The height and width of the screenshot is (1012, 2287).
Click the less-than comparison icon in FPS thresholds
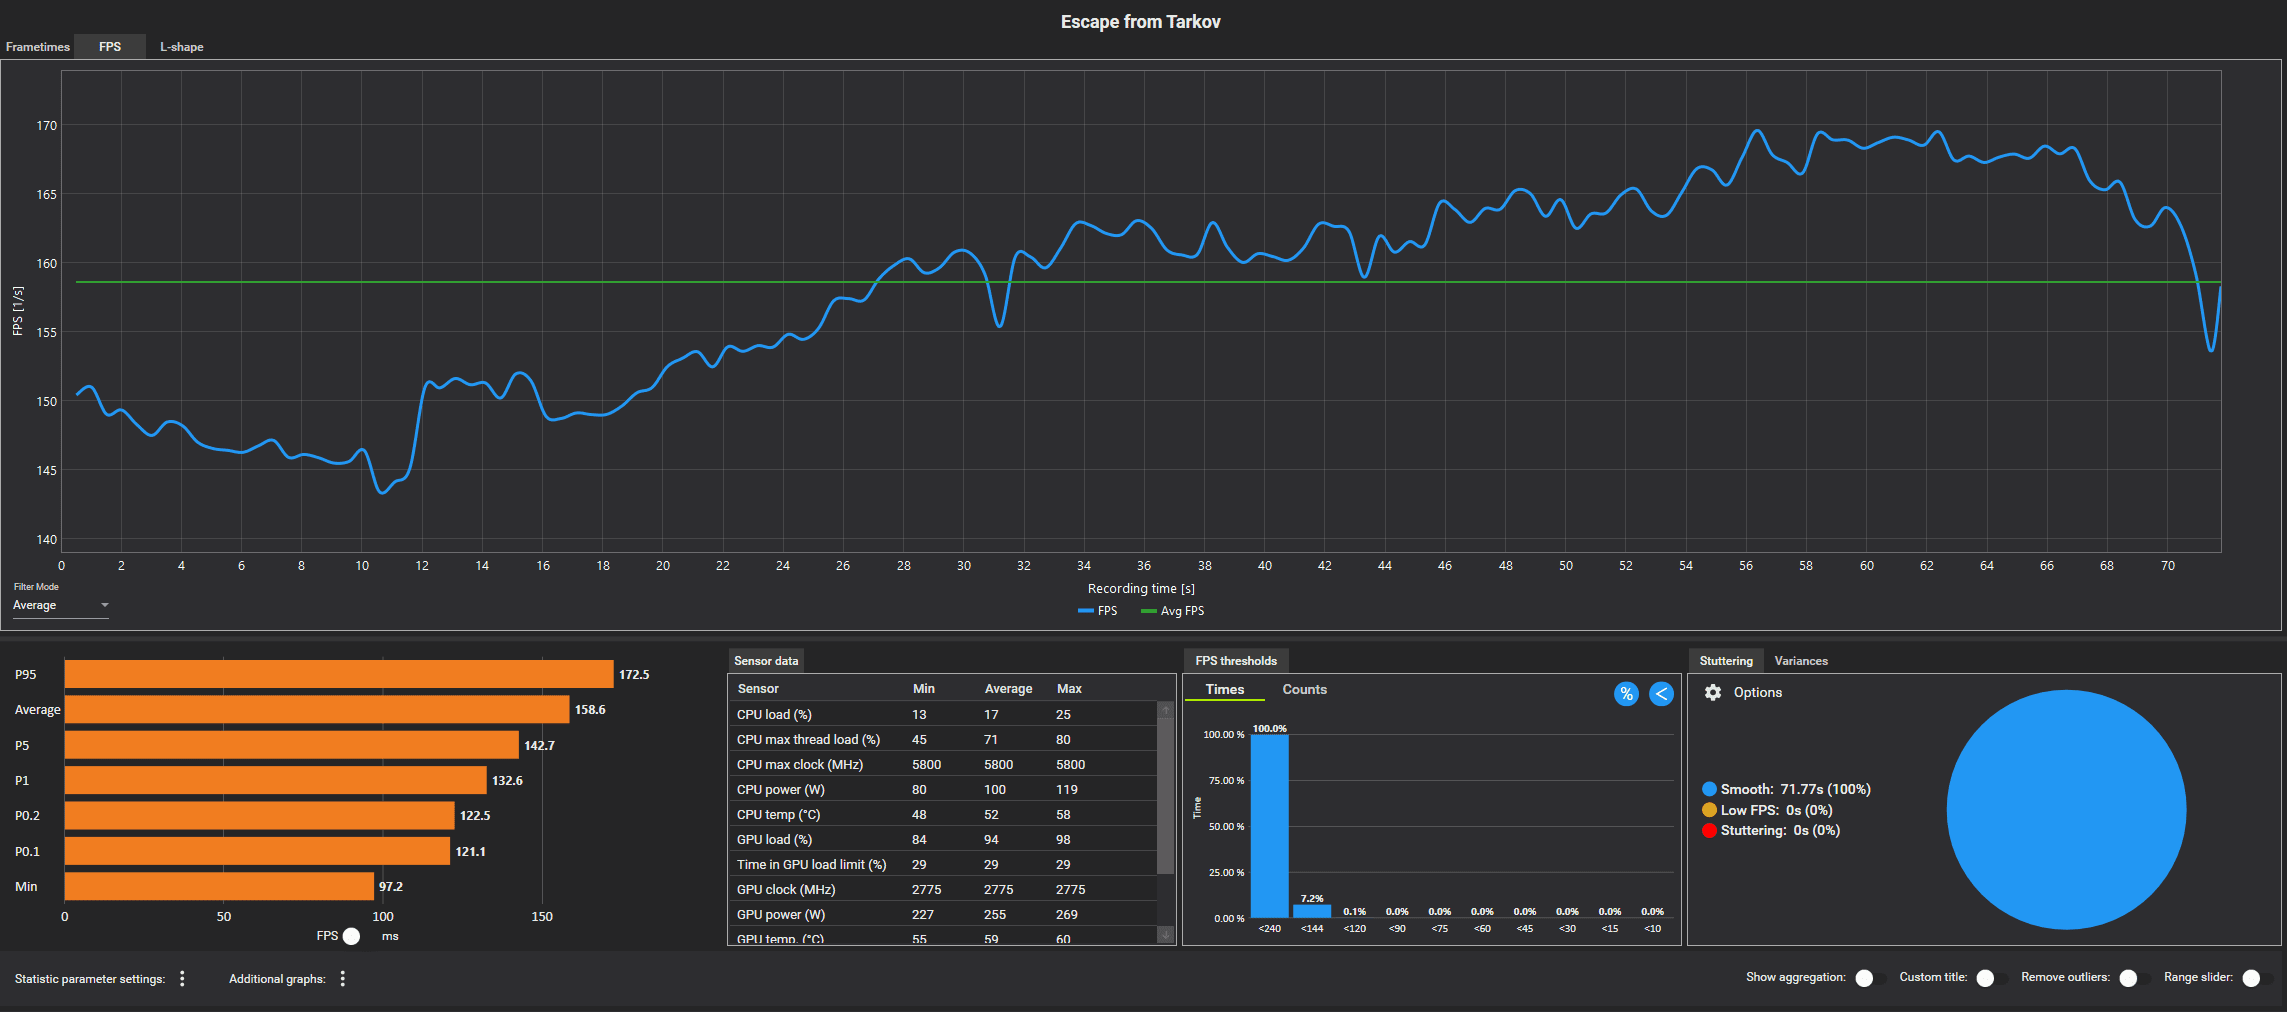1661,694
